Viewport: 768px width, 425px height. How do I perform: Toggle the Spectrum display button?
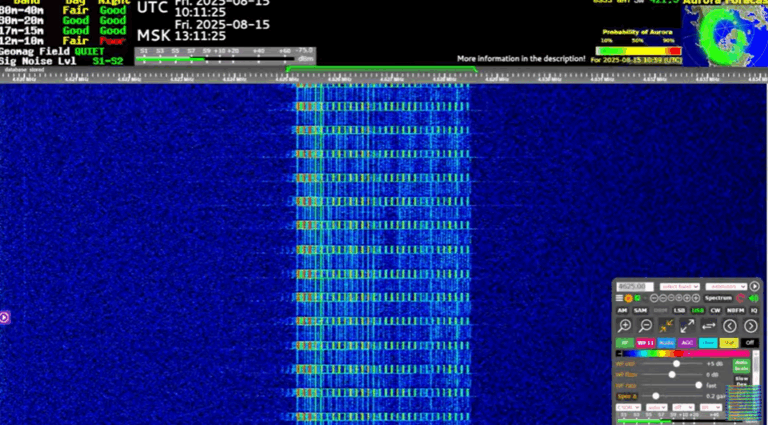pyautogui.click(x=718, y=298)
